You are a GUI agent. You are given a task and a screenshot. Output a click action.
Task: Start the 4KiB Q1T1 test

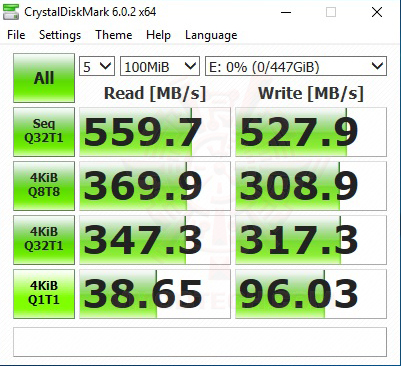coord(44,294)
